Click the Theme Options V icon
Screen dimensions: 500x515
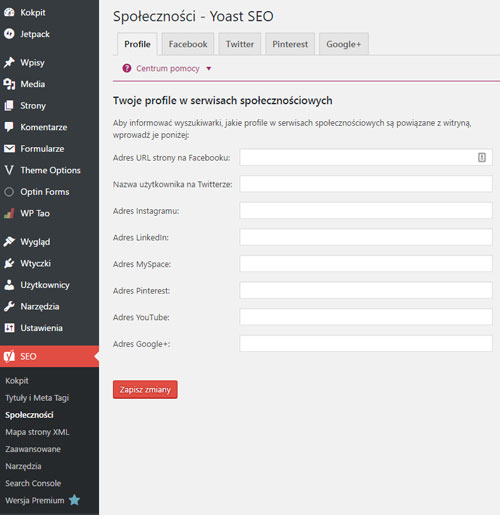tap(9, 170)
